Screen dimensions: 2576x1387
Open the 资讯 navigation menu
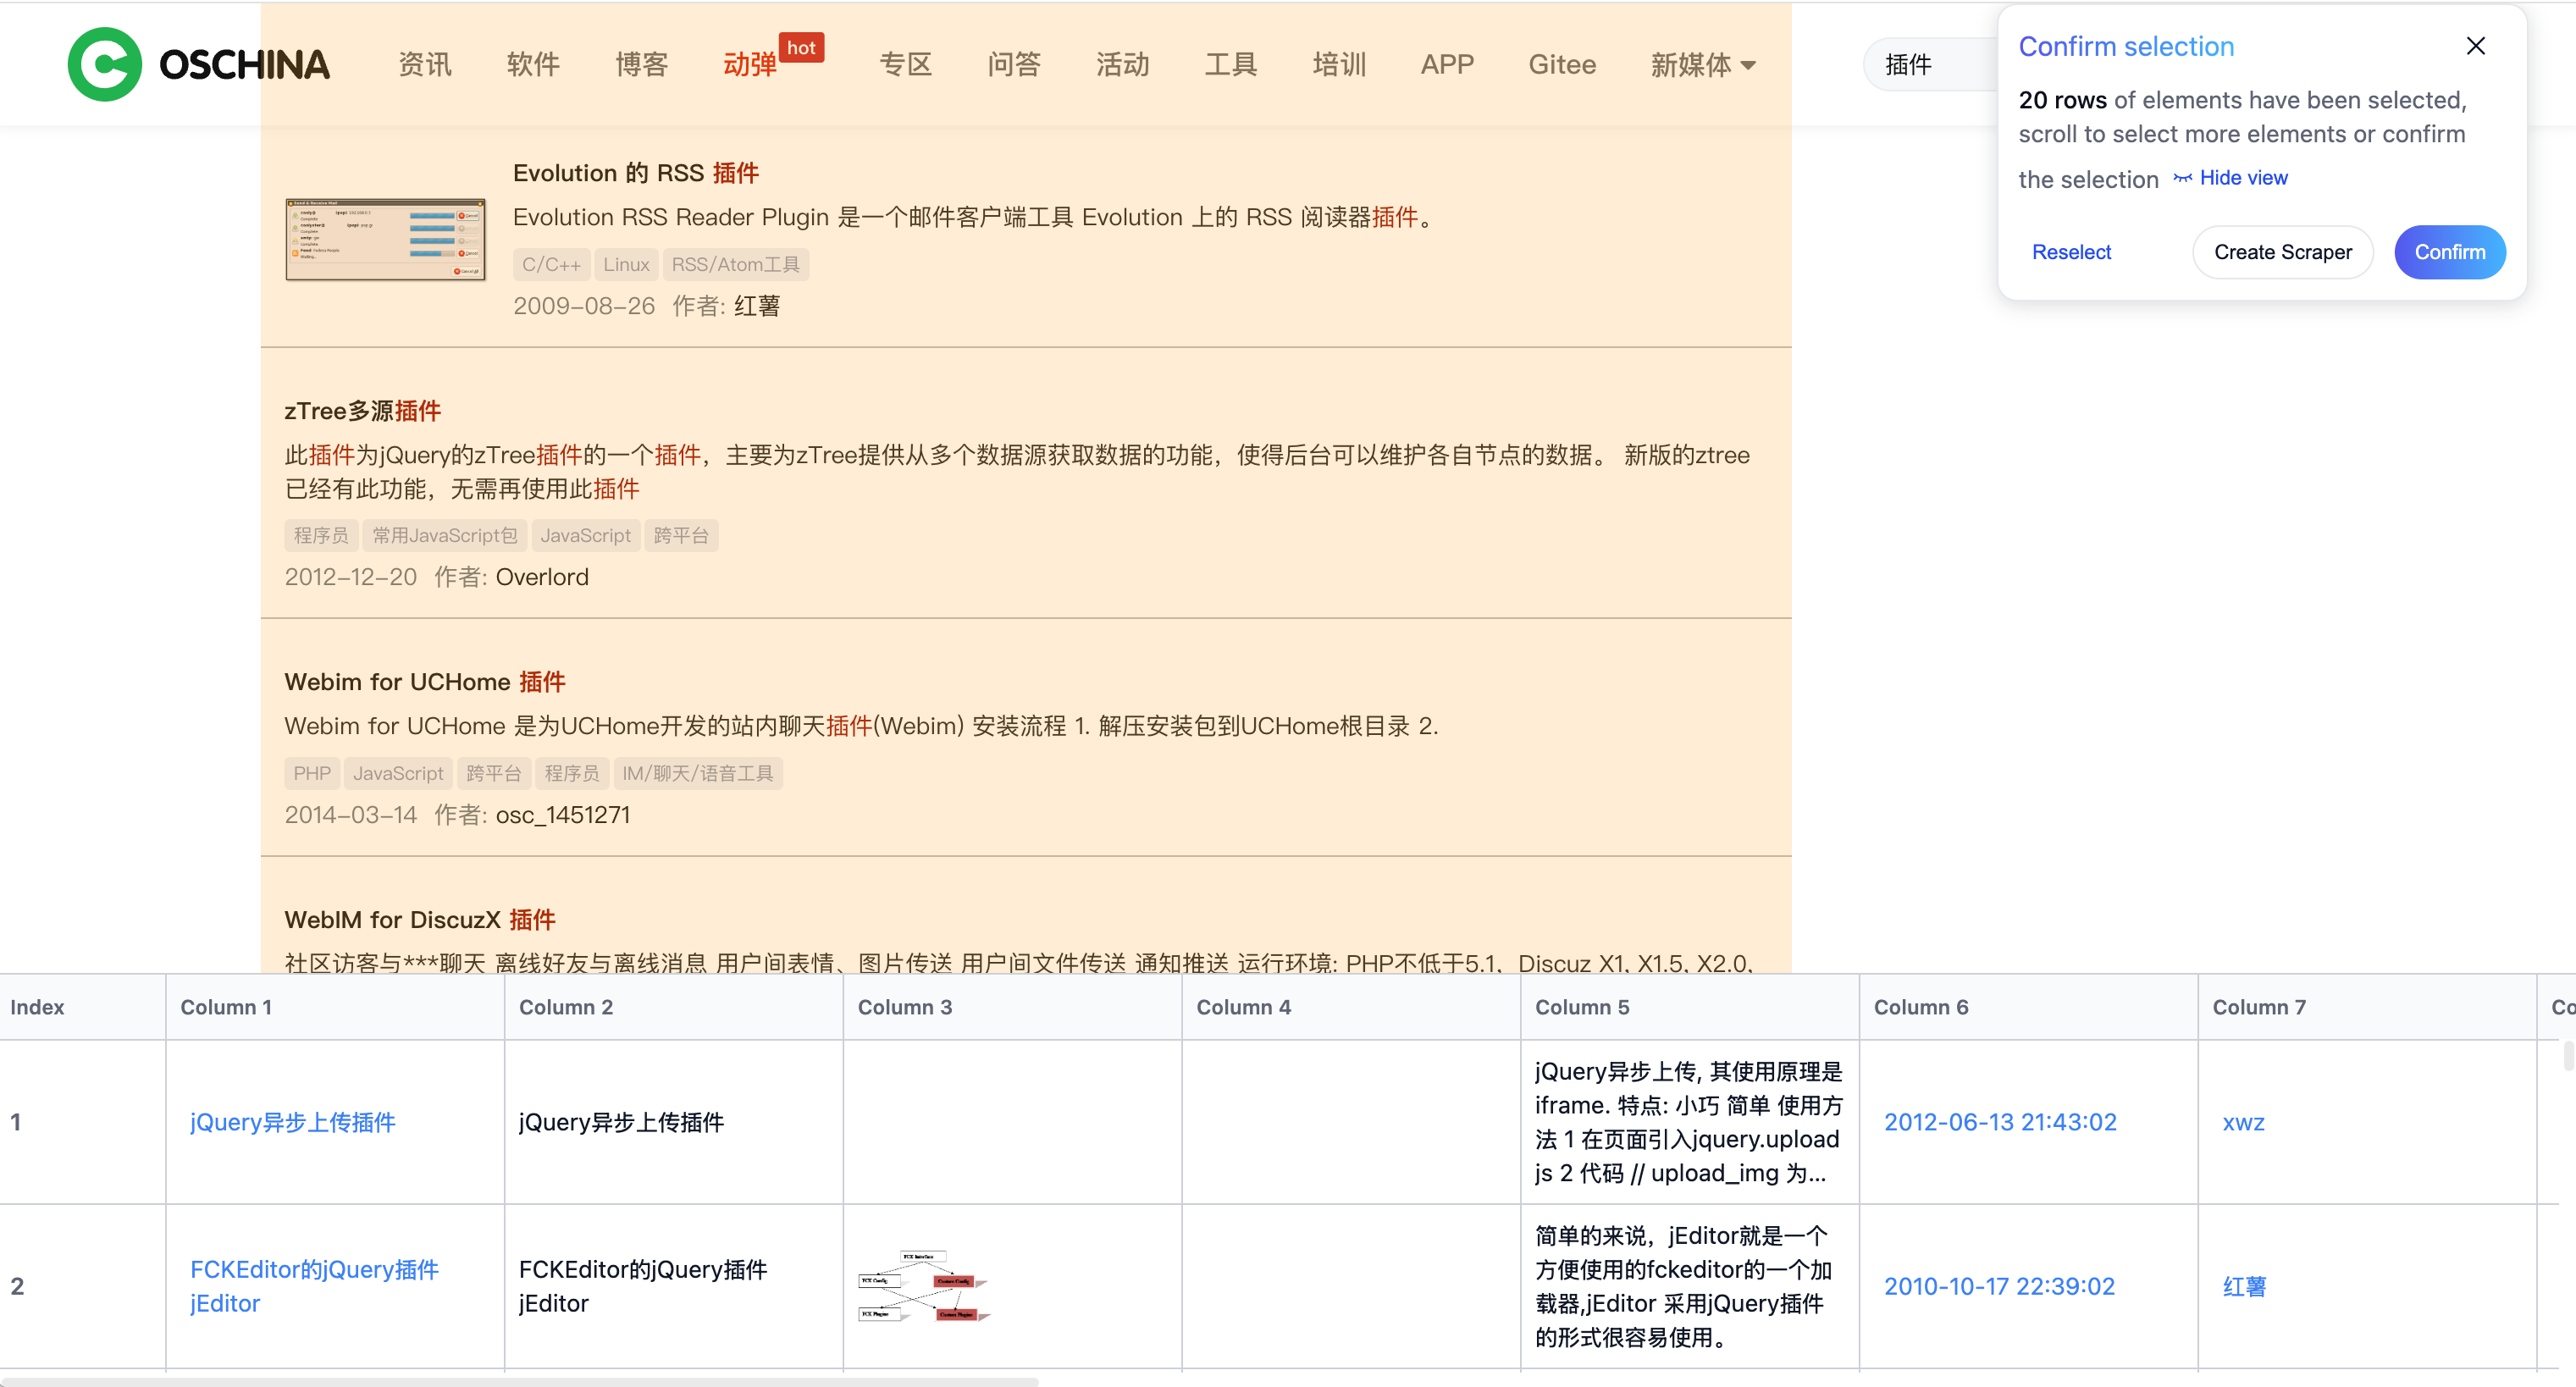(424, 64)
